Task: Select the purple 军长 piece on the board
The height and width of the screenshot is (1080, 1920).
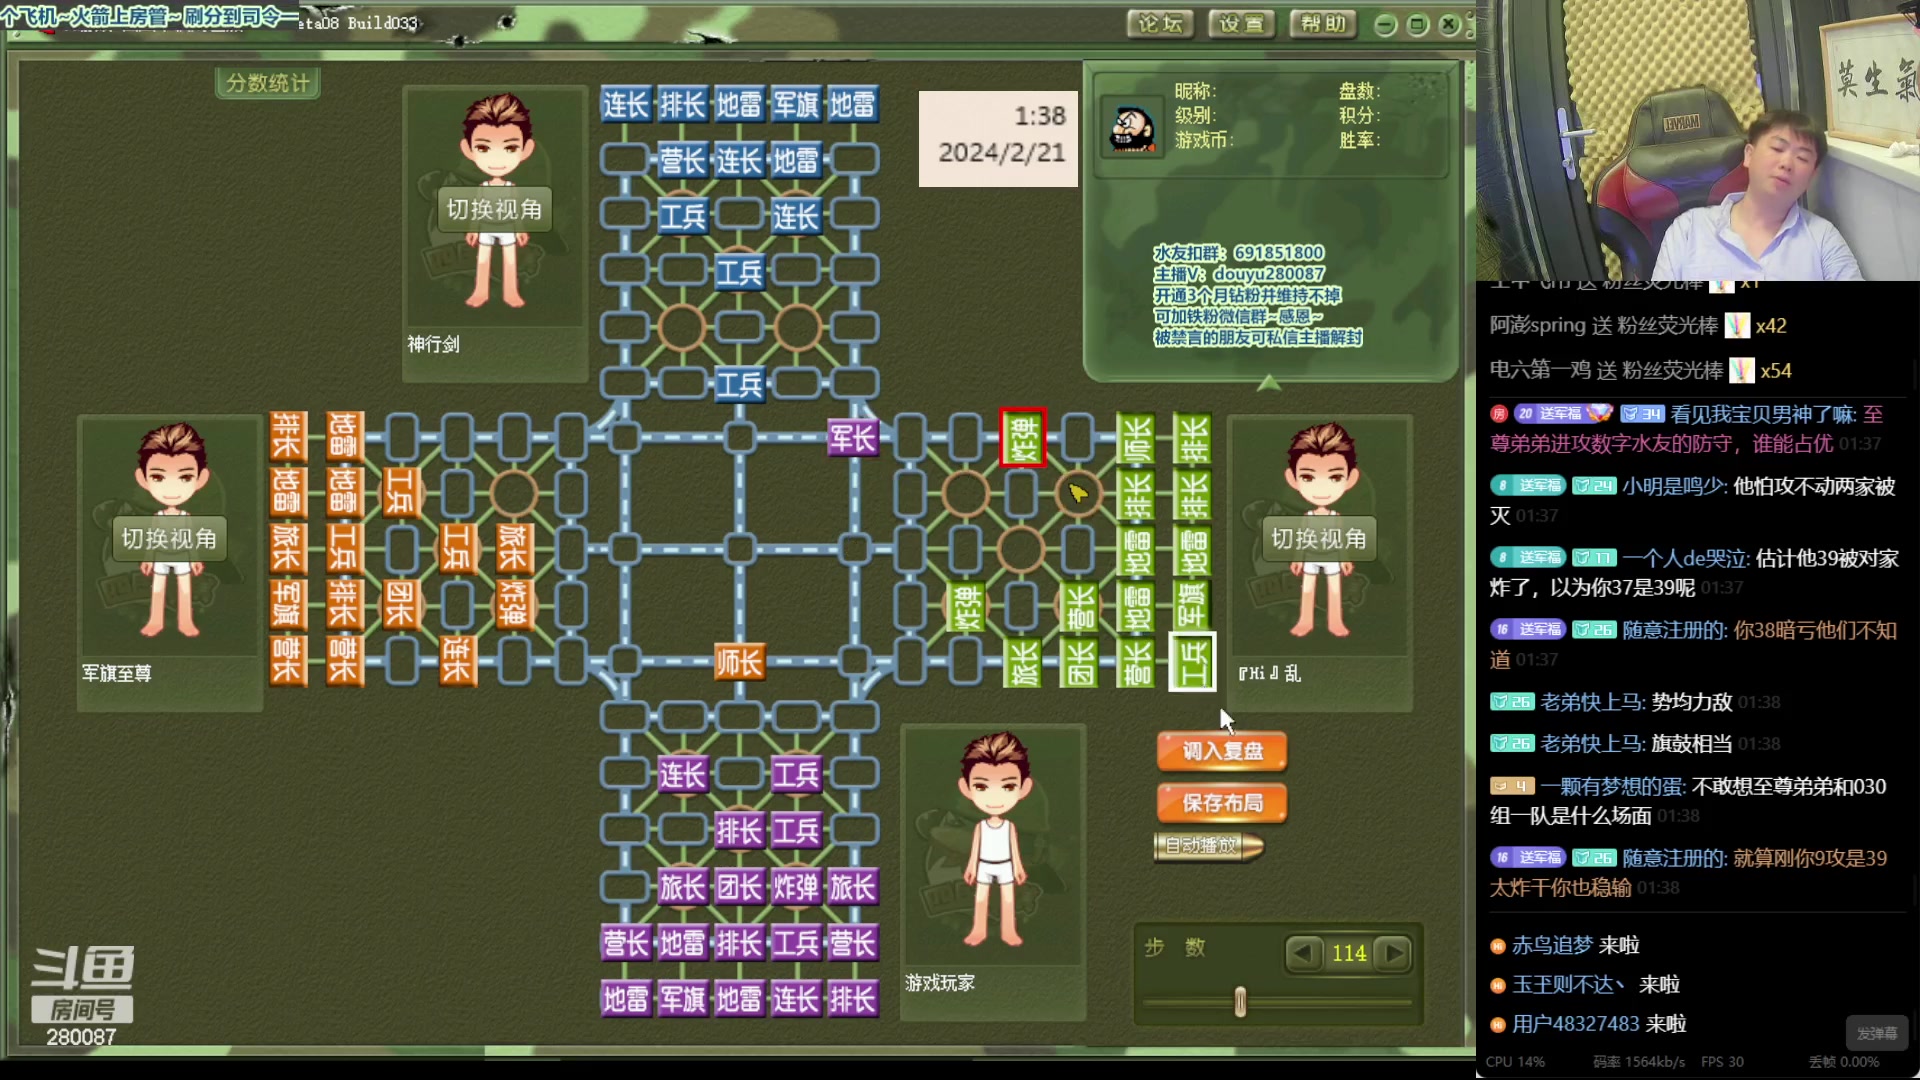Action: coord(853,437)
